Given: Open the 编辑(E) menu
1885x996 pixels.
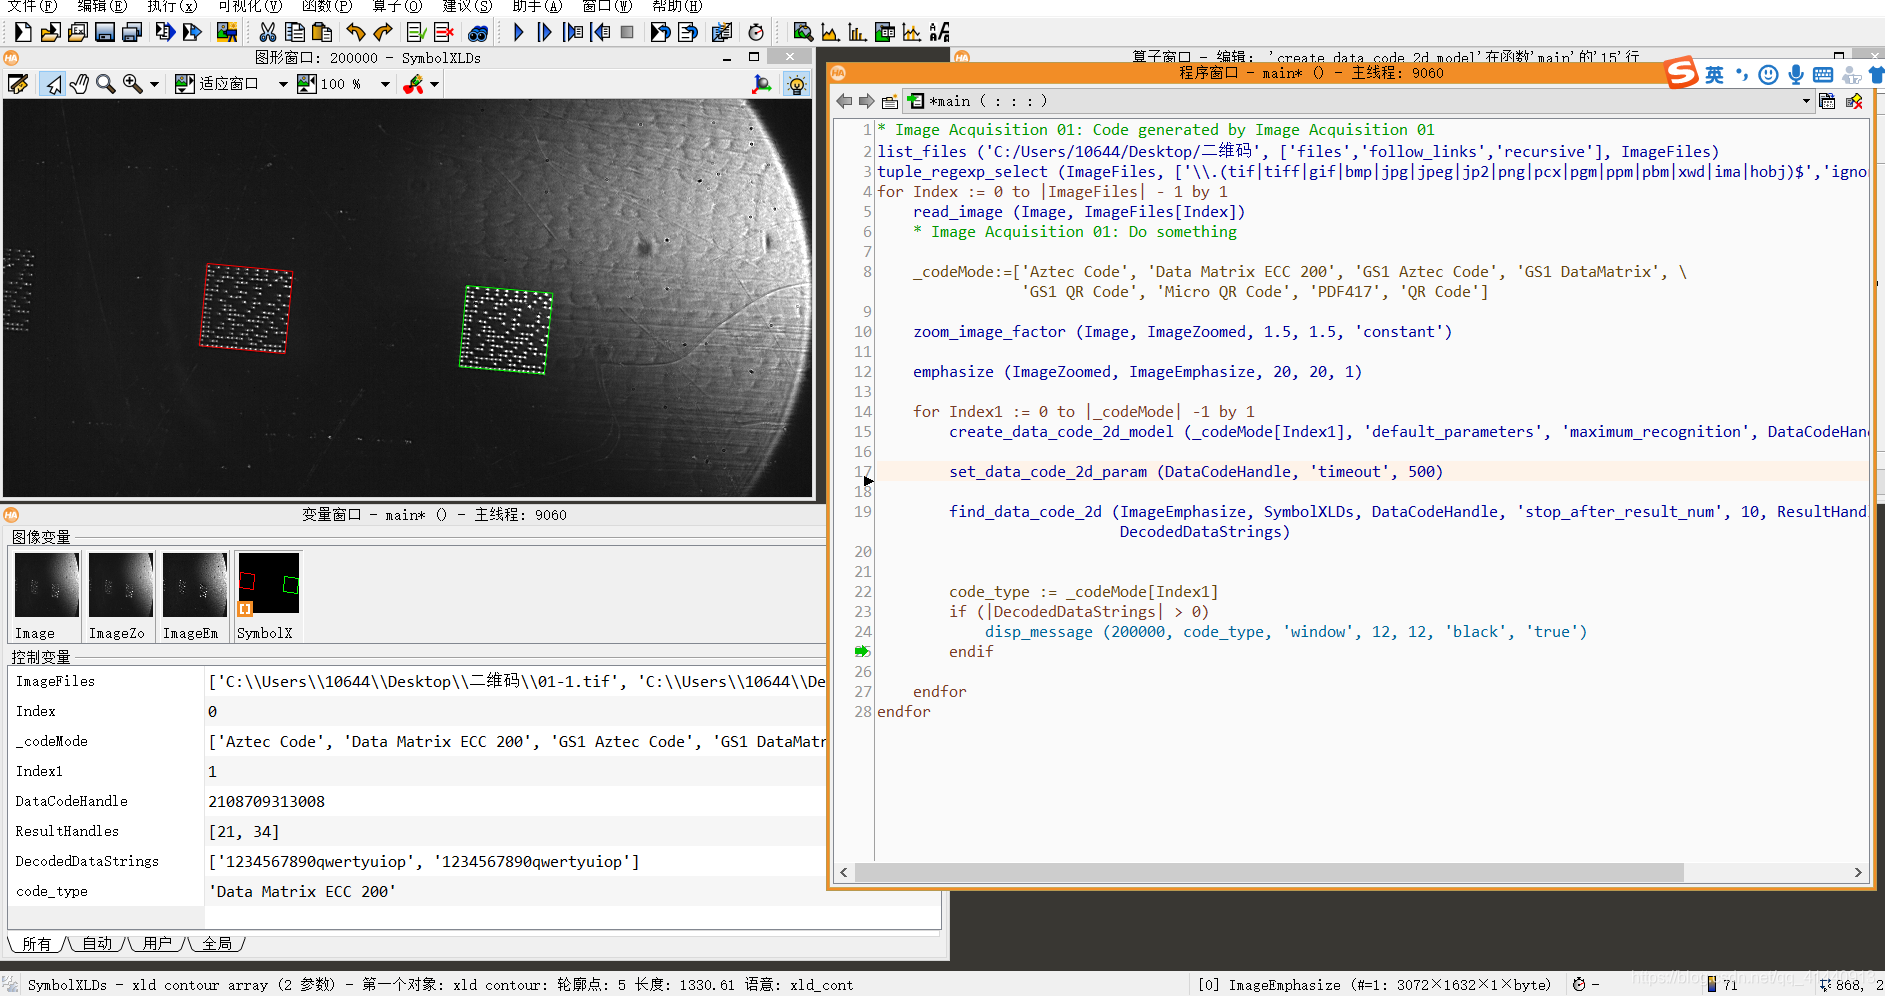Looking at the screenshot, I should tap(102, 6).
